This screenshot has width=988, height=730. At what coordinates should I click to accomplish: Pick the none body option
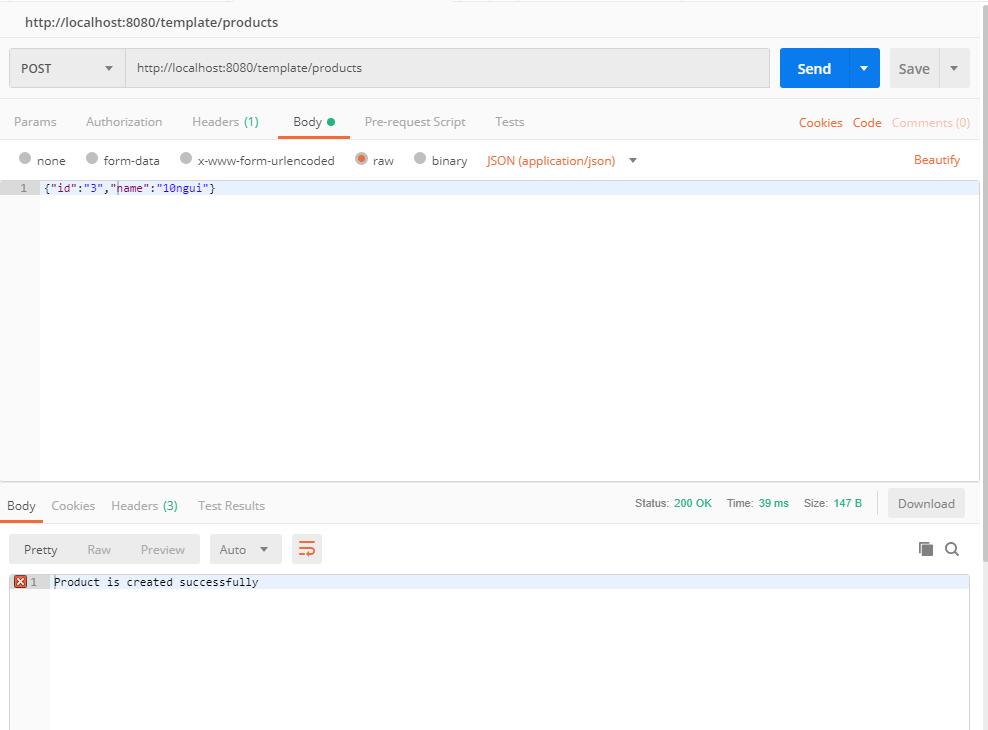pos(25,159)
